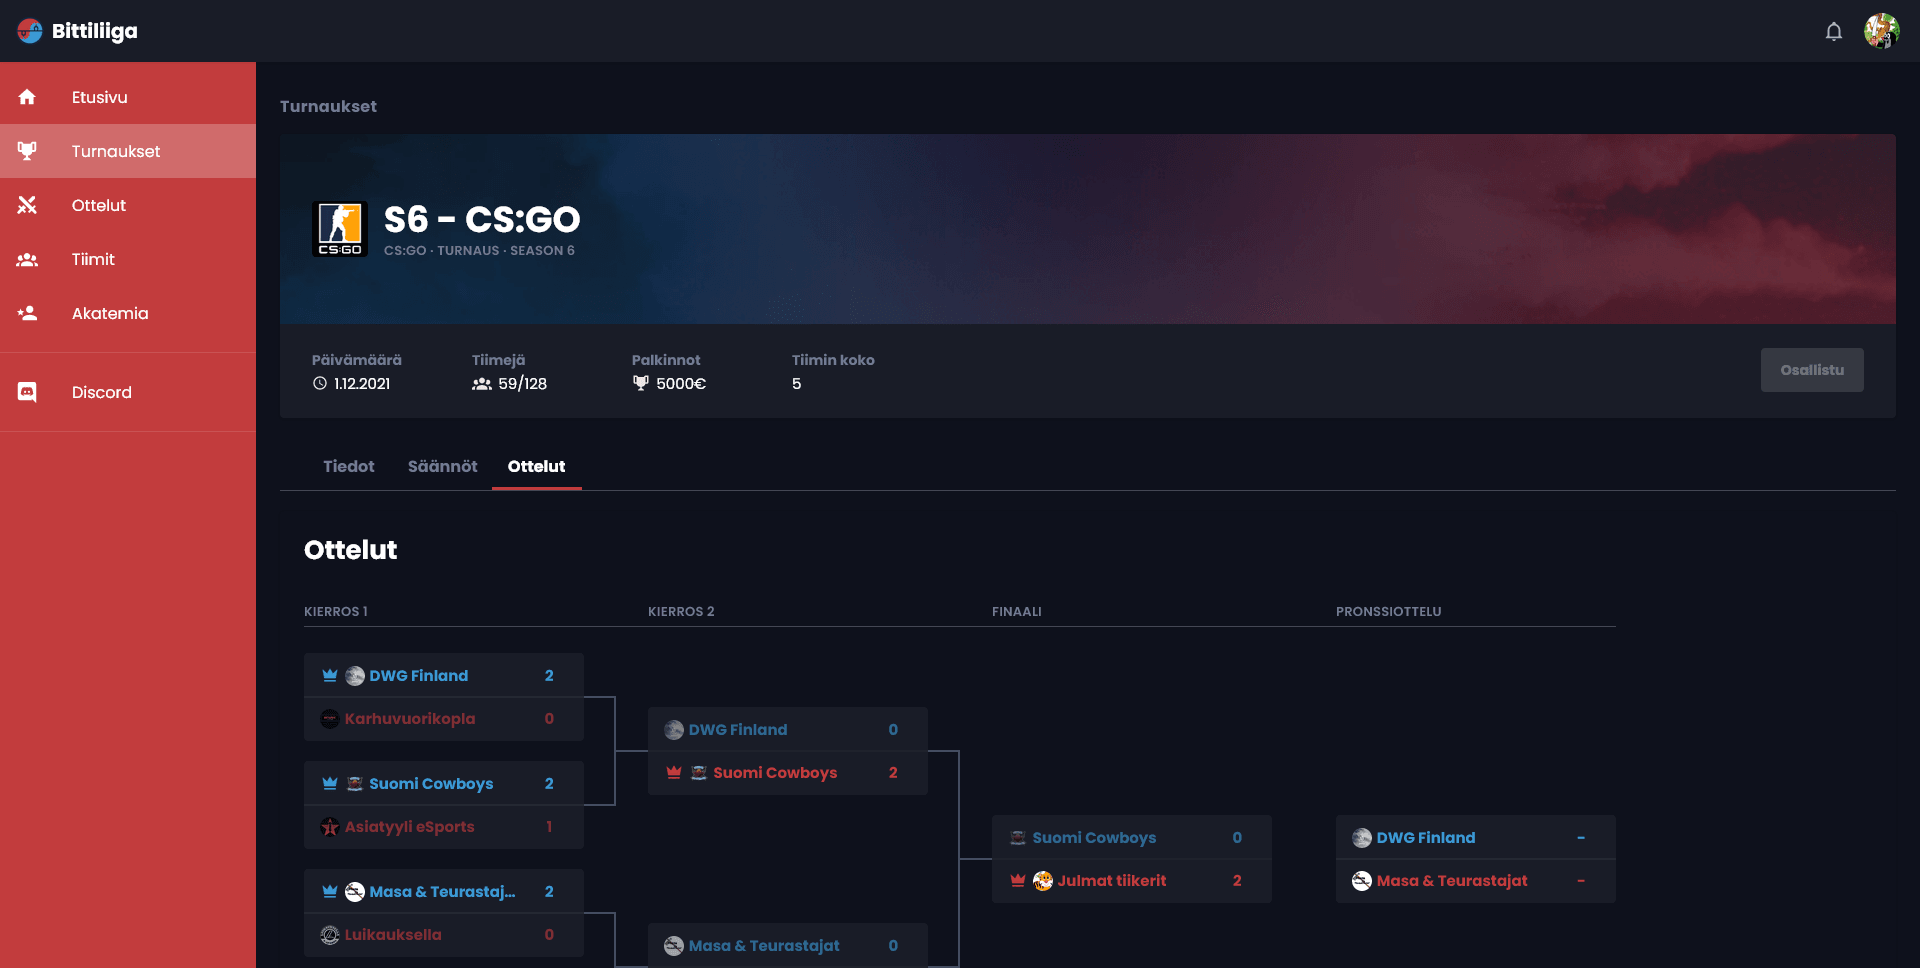Image resolution: width=1920 pixels, height=968 pixels.
Task: Click the FINAALI column header
Action: click(1017, 611)
